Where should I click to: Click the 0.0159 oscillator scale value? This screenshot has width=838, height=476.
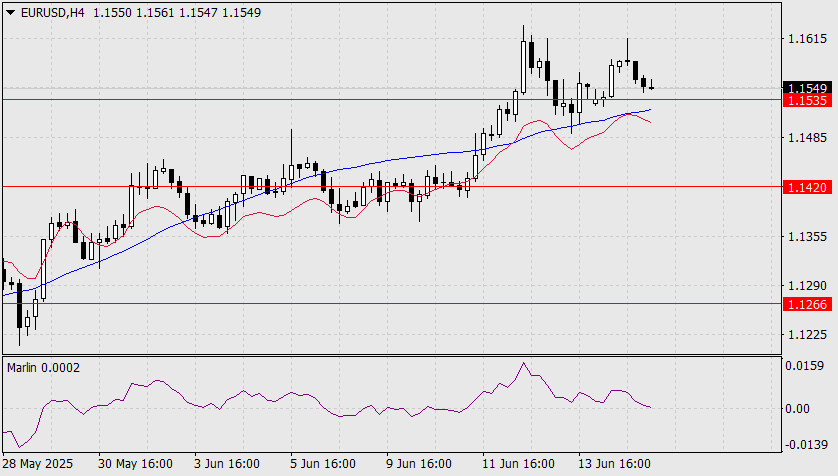805,366
